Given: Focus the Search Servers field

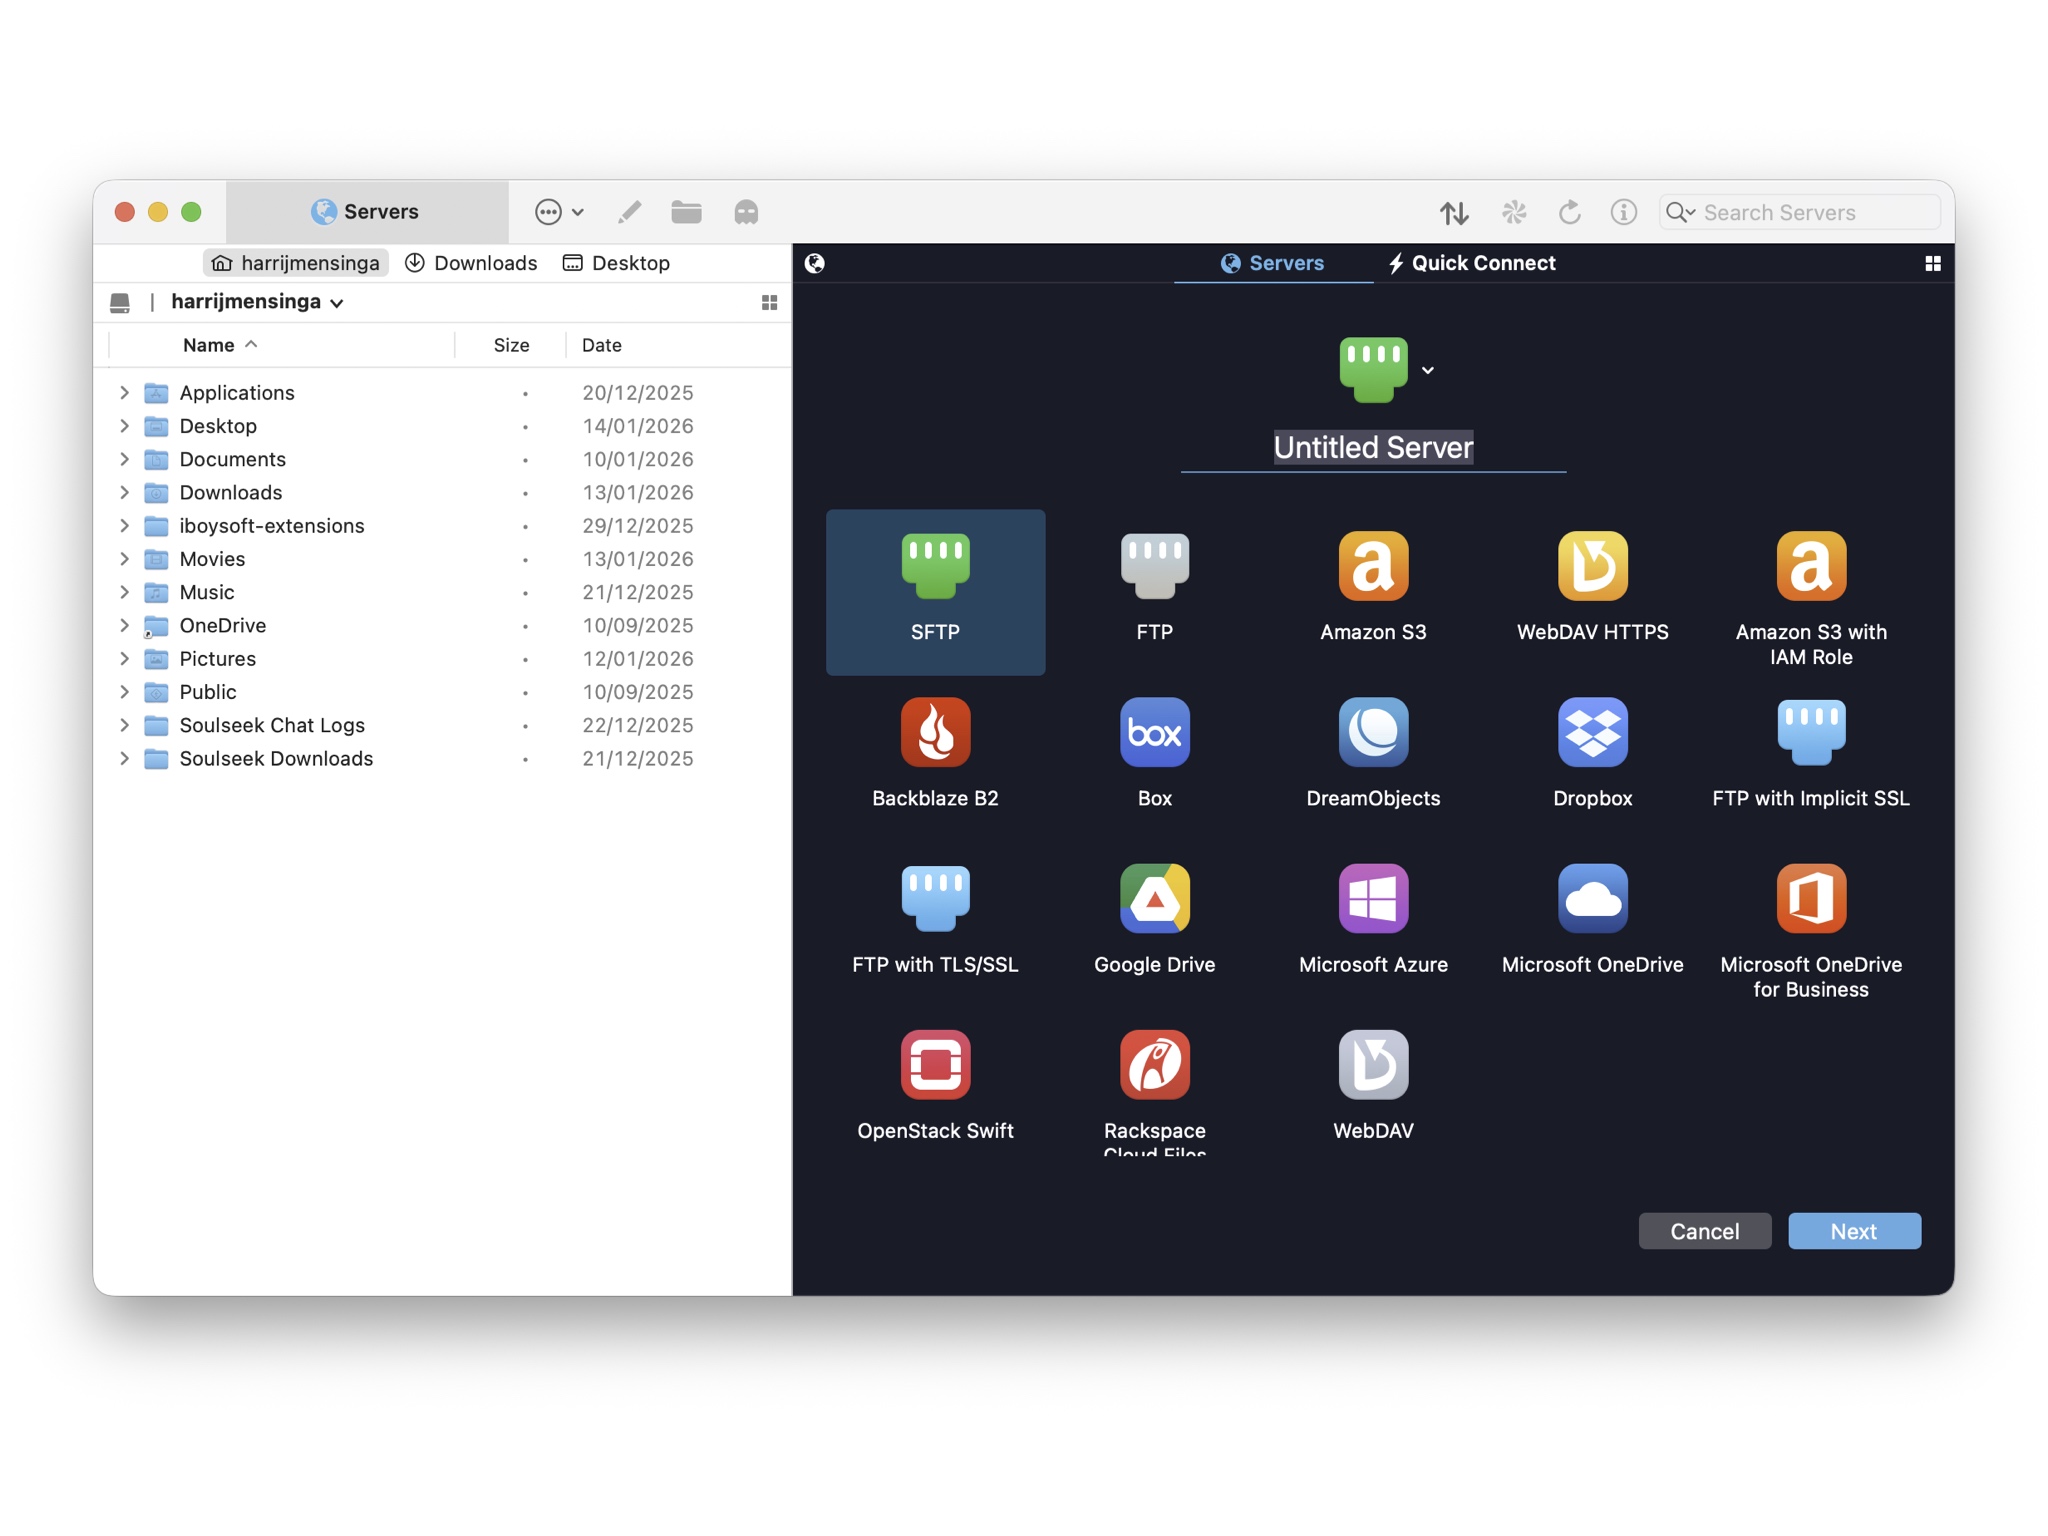Looking at the screenshot, I should point(1799,212).
